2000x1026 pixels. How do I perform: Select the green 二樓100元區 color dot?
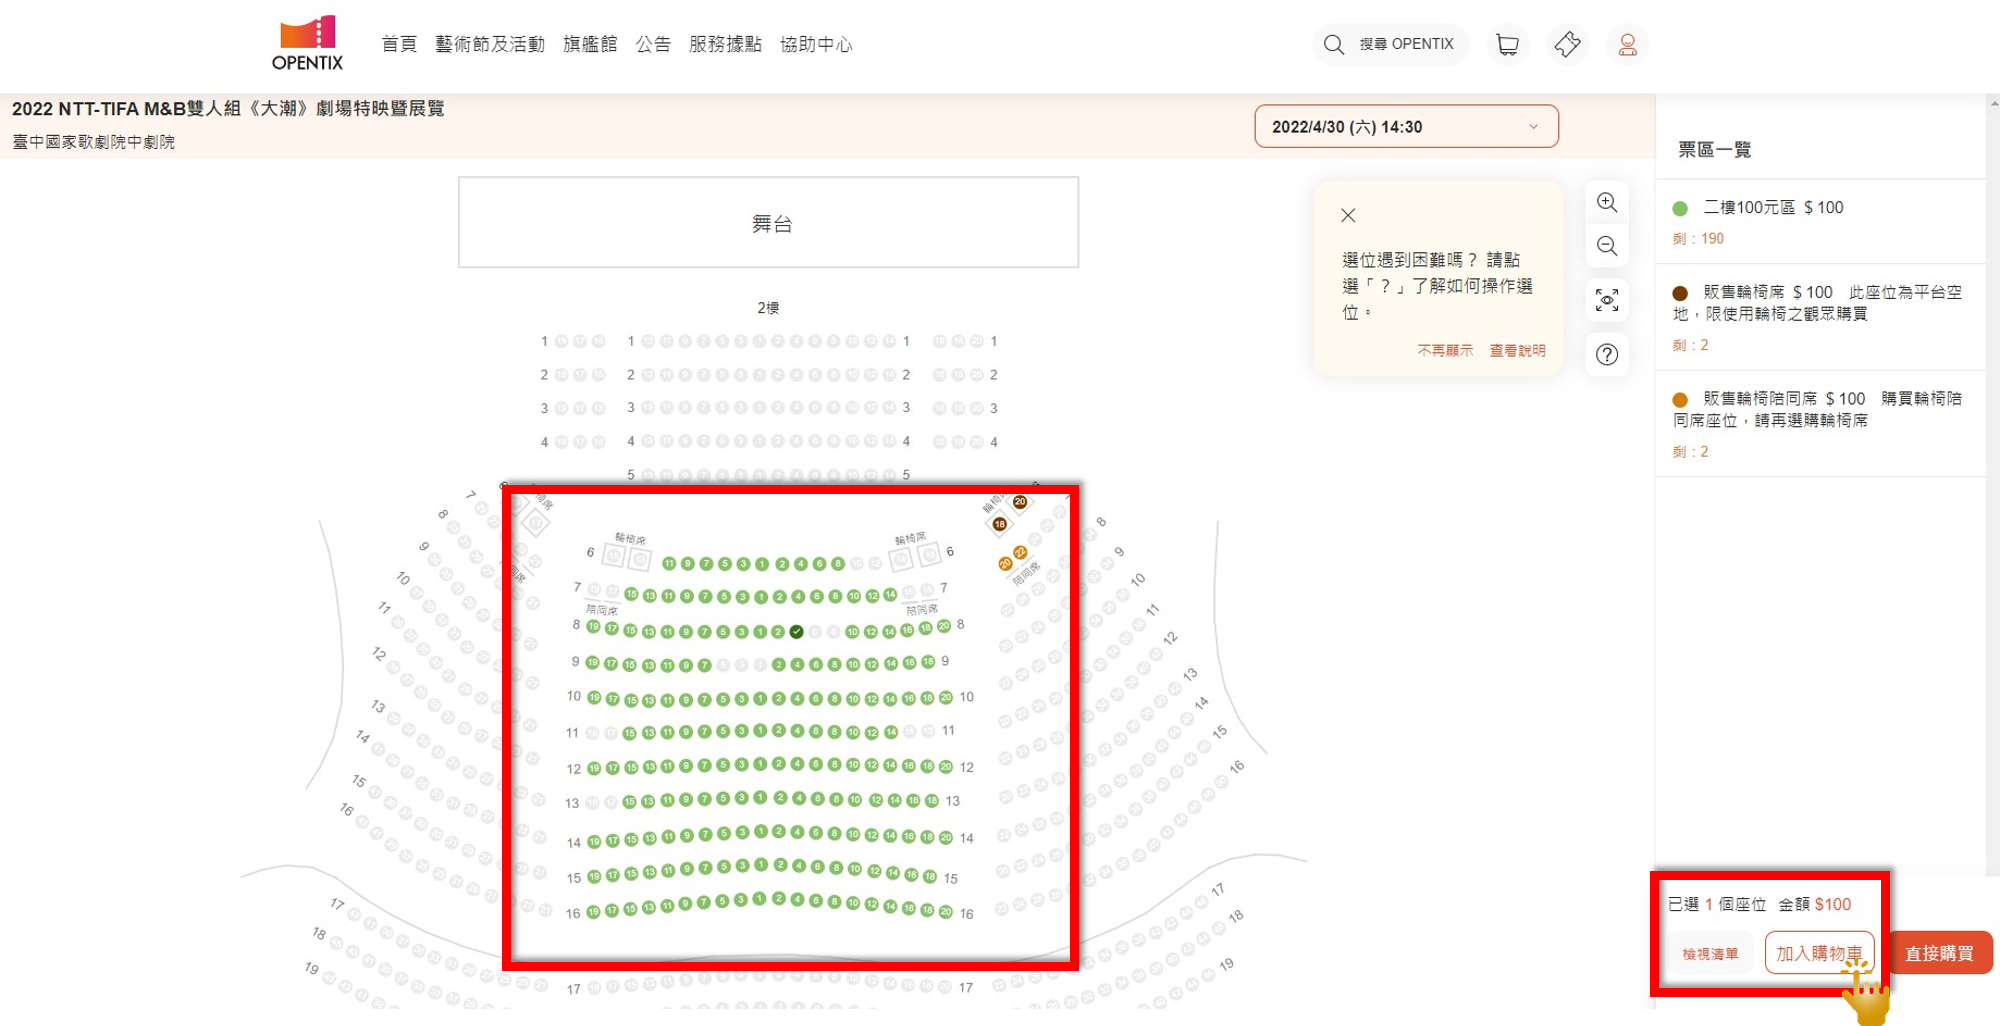point(1680,208)
